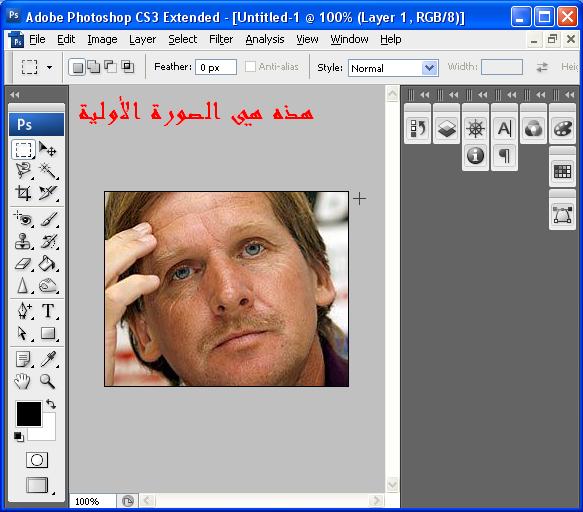
Task: Select the Zoom magnifier tool
Action: 48,381
